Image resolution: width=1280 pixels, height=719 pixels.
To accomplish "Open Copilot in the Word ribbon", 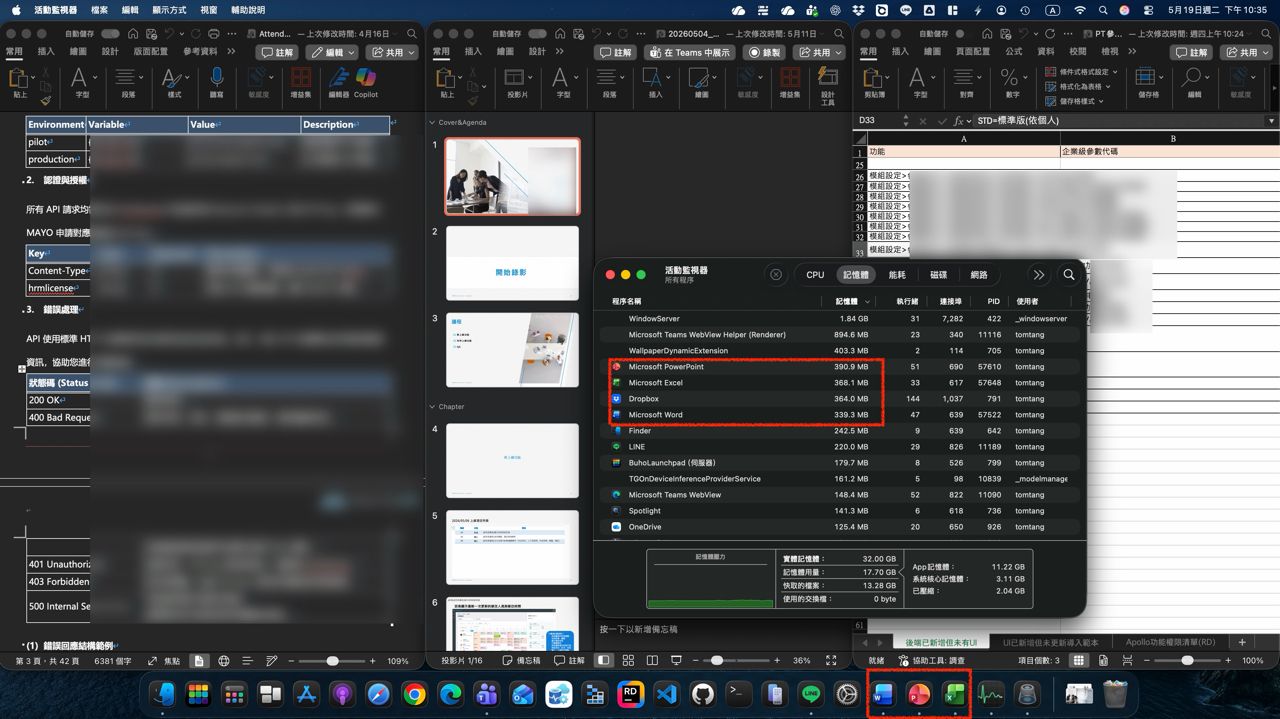I will (x=366, y=82).
